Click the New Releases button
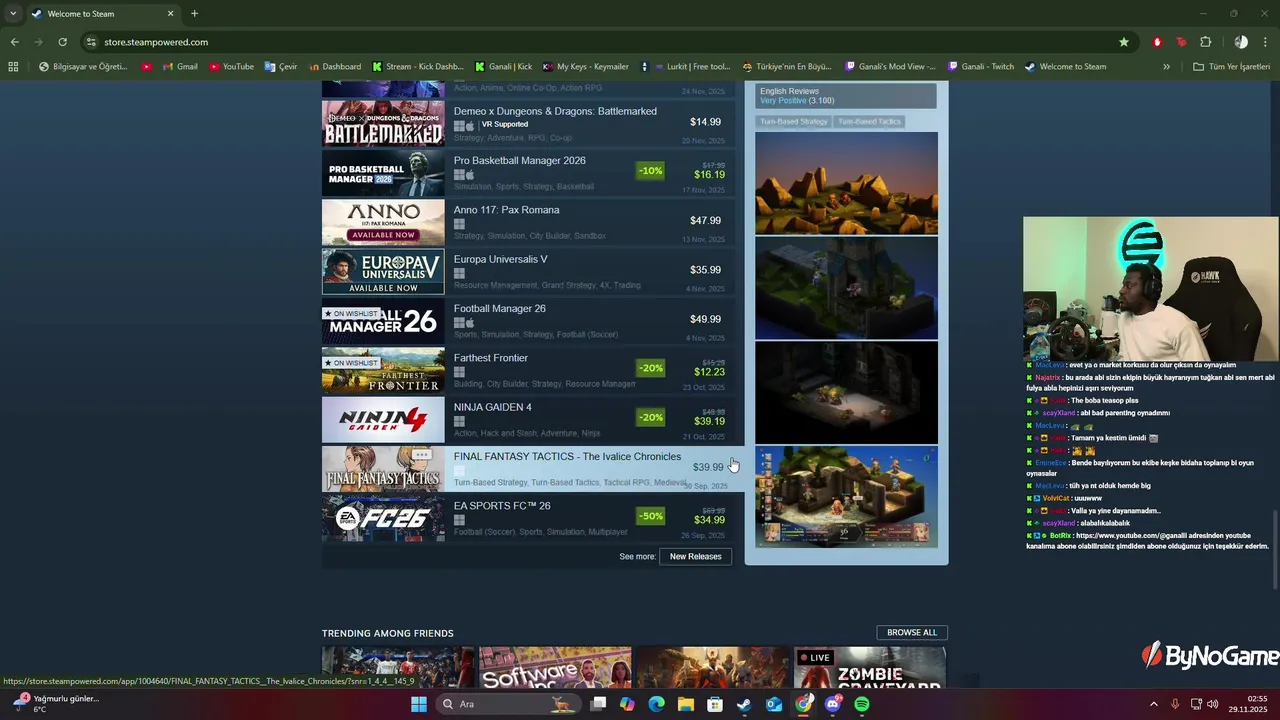 click(695, 556)
